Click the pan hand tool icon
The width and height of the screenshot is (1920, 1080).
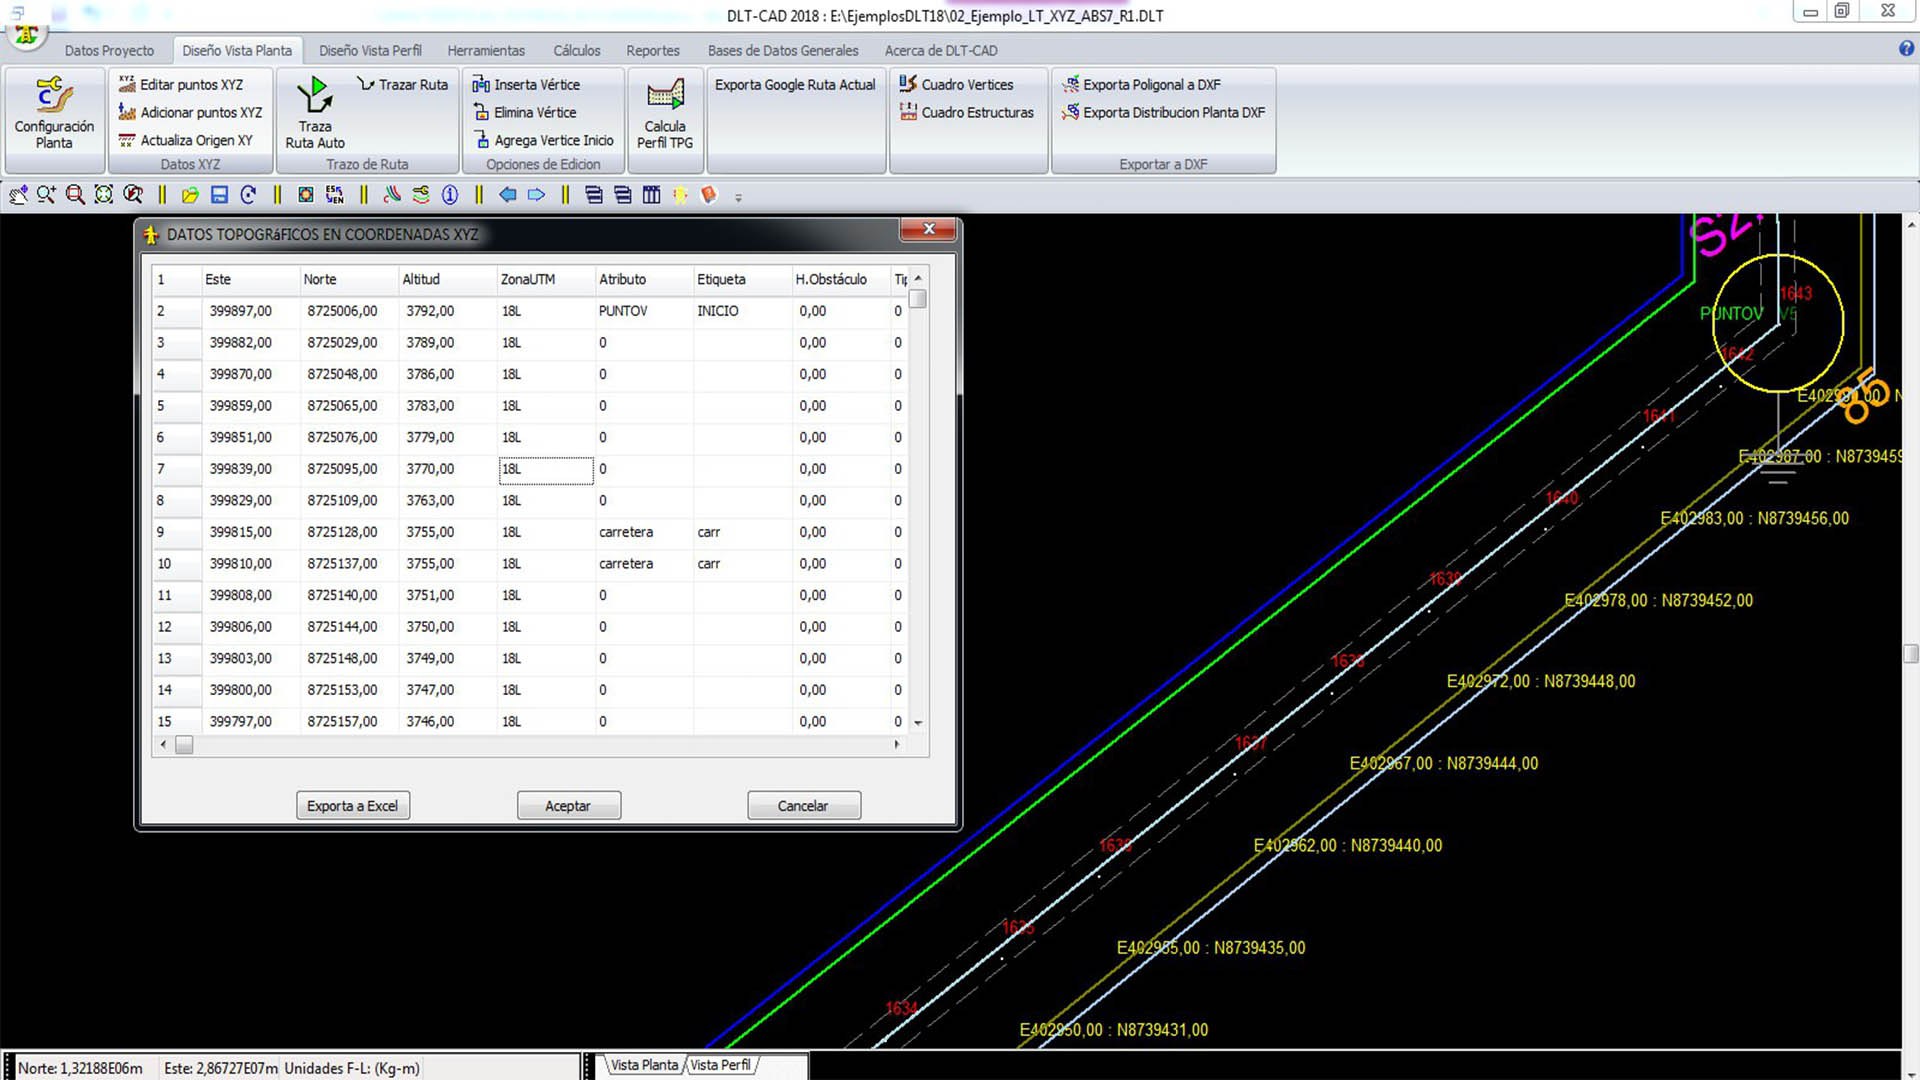18,195
